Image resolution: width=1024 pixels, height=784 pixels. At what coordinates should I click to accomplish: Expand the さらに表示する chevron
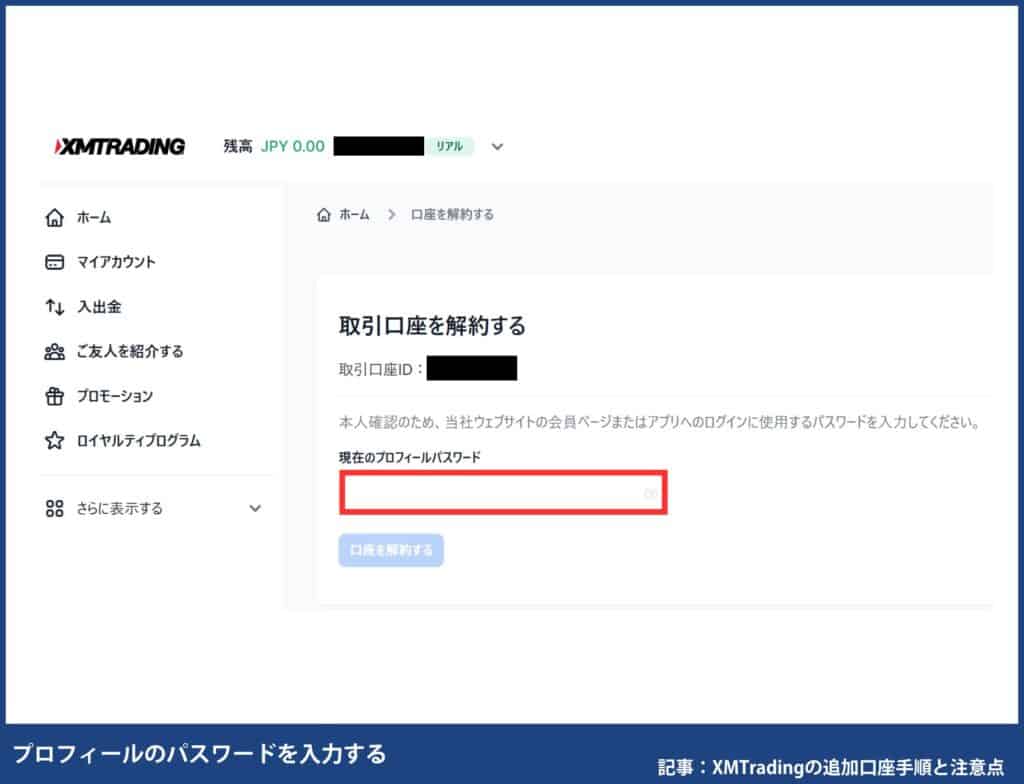click(255, 508)
